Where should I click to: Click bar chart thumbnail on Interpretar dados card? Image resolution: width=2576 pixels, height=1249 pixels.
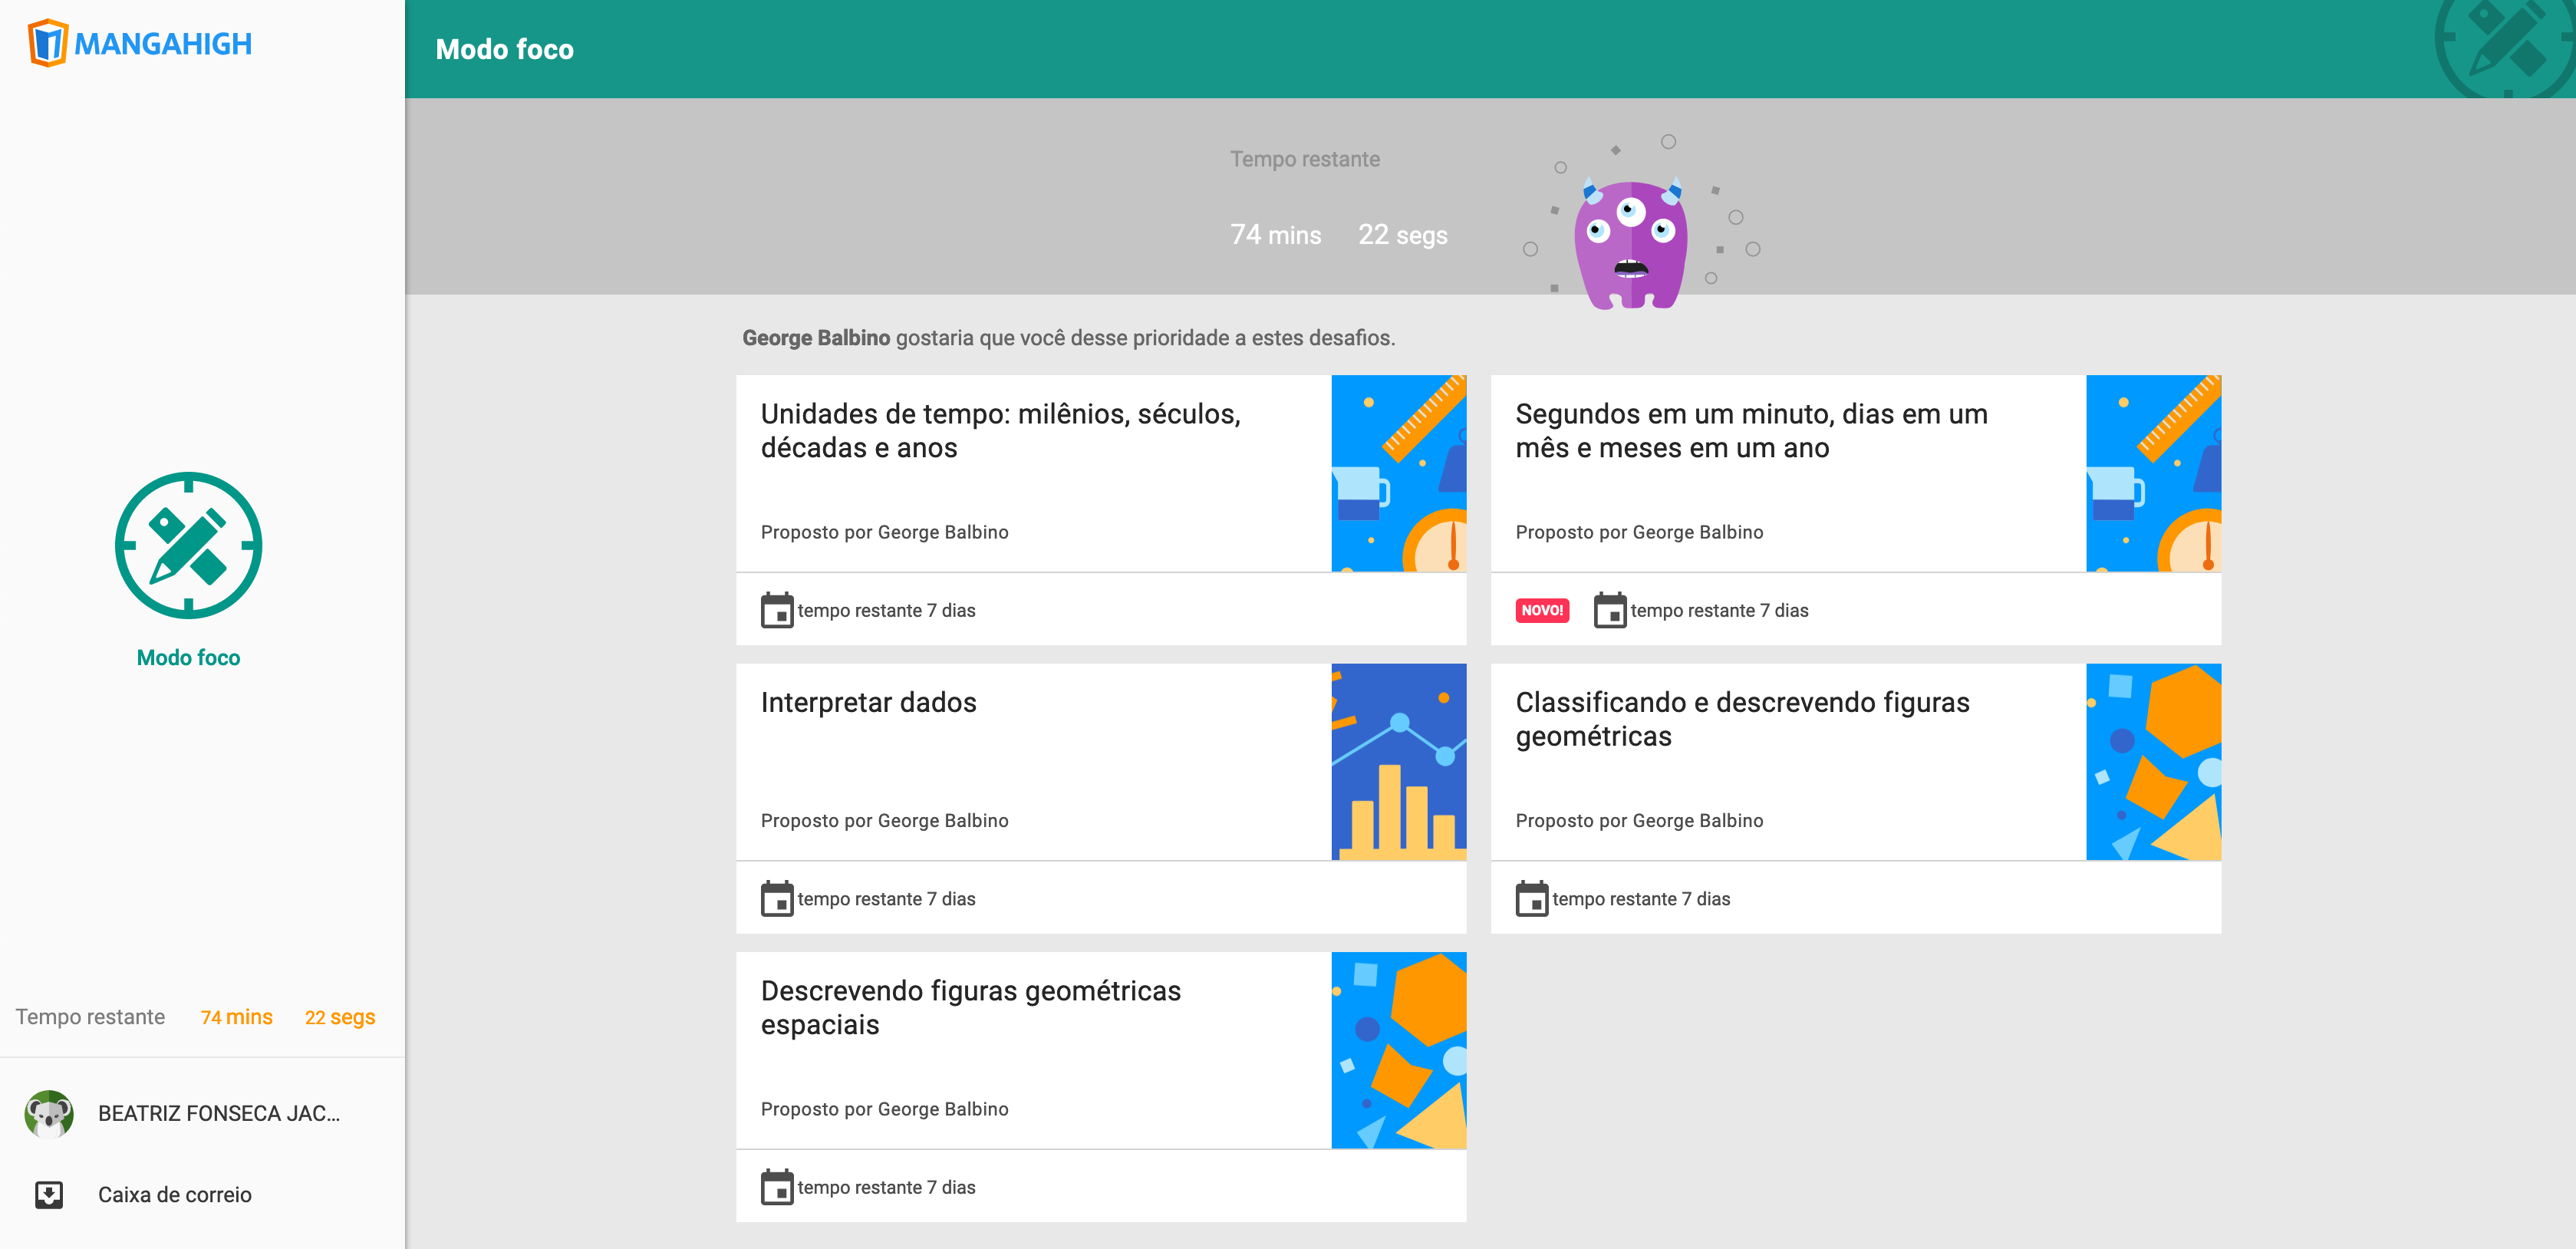pyautogui.click(x=1398, y=762)
